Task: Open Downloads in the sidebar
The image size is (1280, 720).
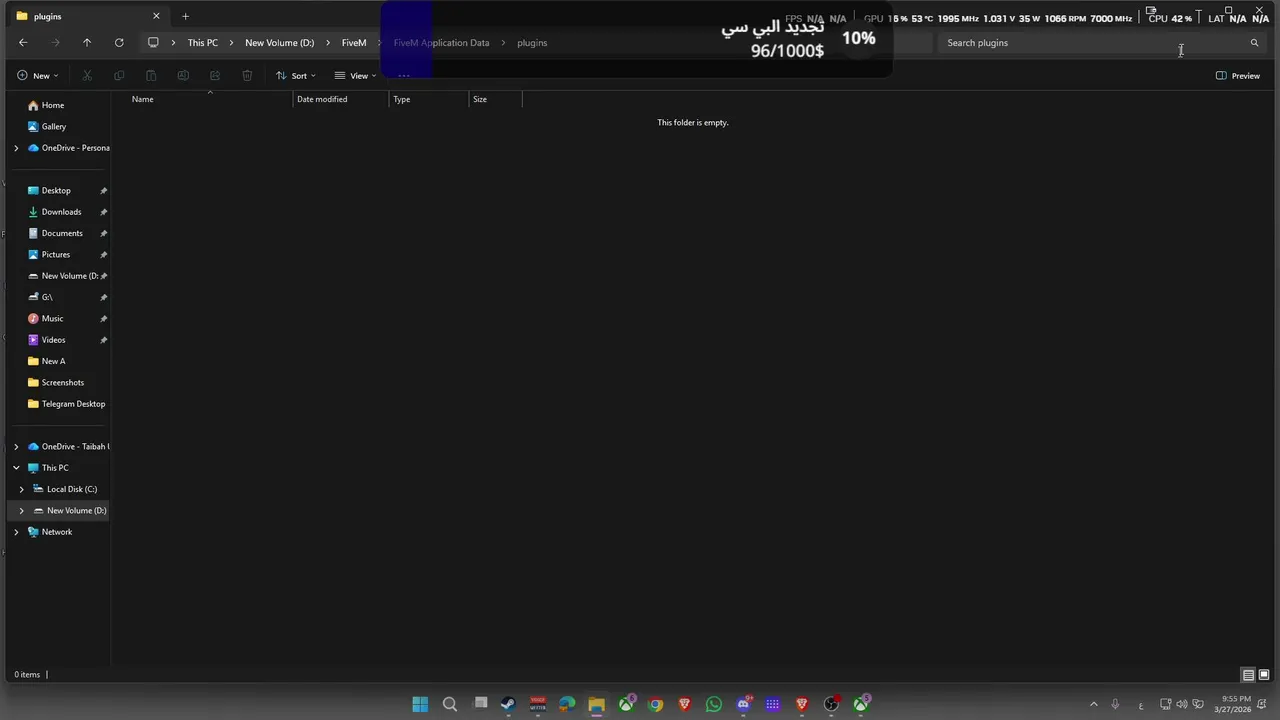Action: [x=62, y=212]
